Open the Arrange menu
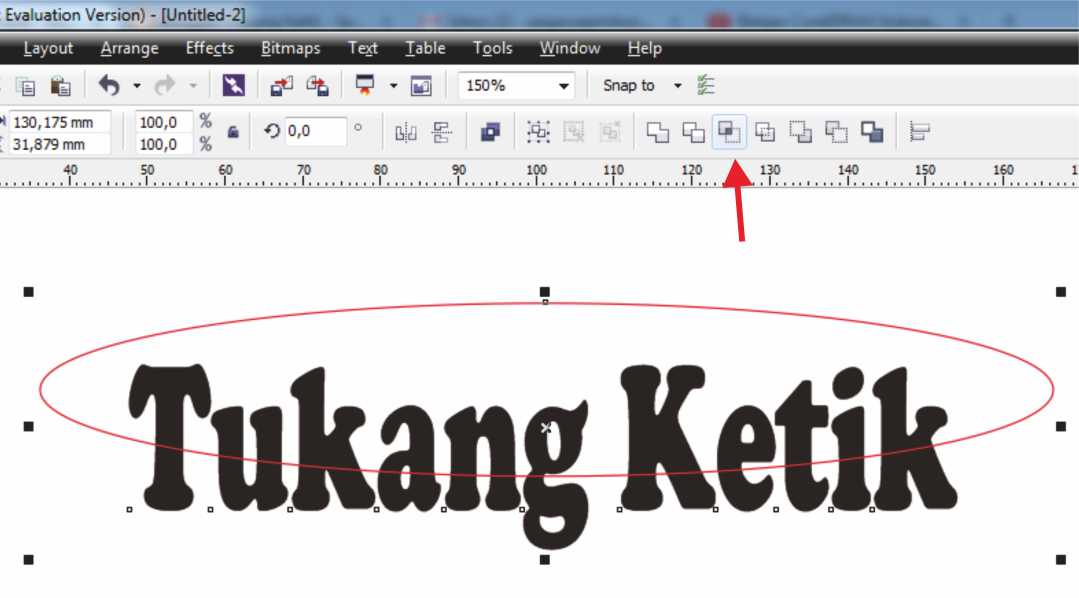 click(x=129, y=47)
